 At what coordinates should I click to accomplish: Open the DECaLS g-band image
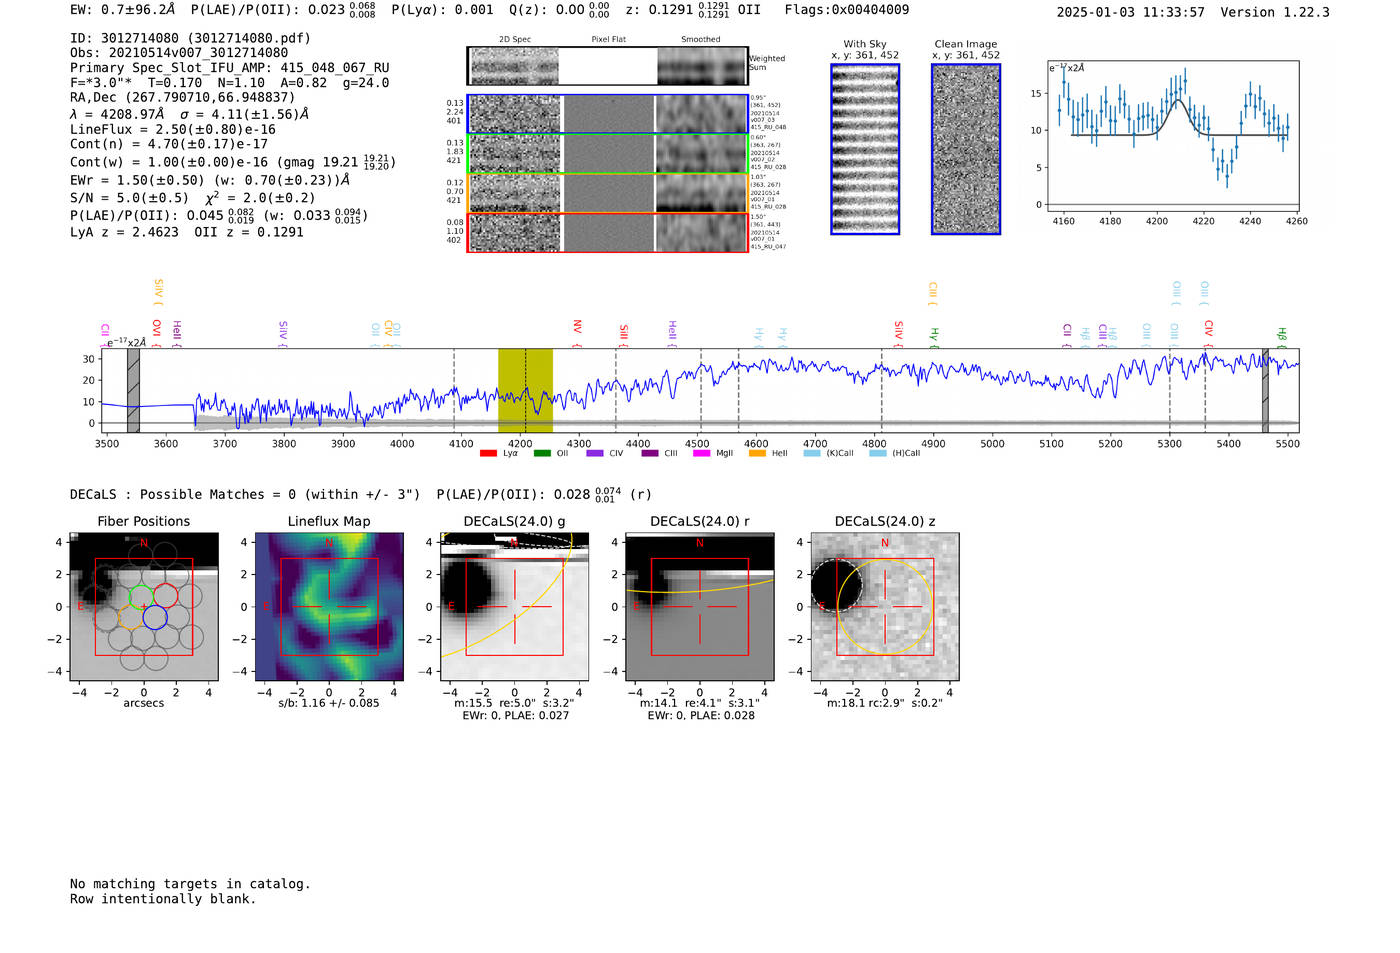click(x=514, y=606)
